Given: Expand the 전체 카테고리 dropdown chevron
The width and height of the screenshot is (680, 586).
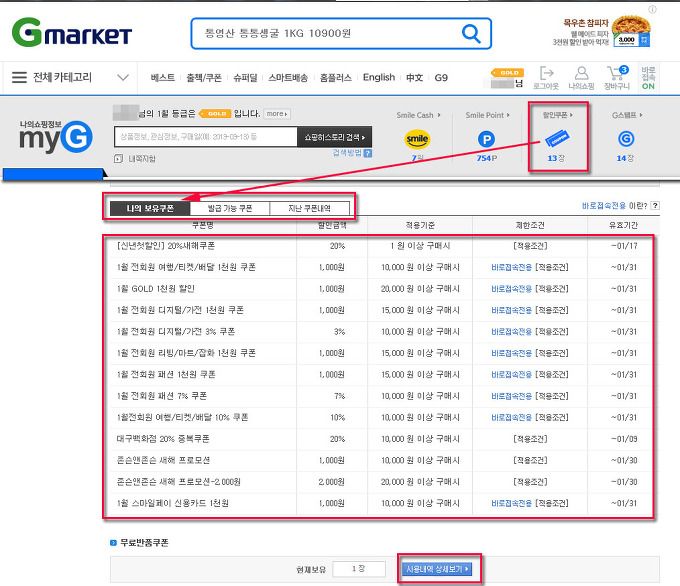Looking at the screenshot, I should coord(123,78).
